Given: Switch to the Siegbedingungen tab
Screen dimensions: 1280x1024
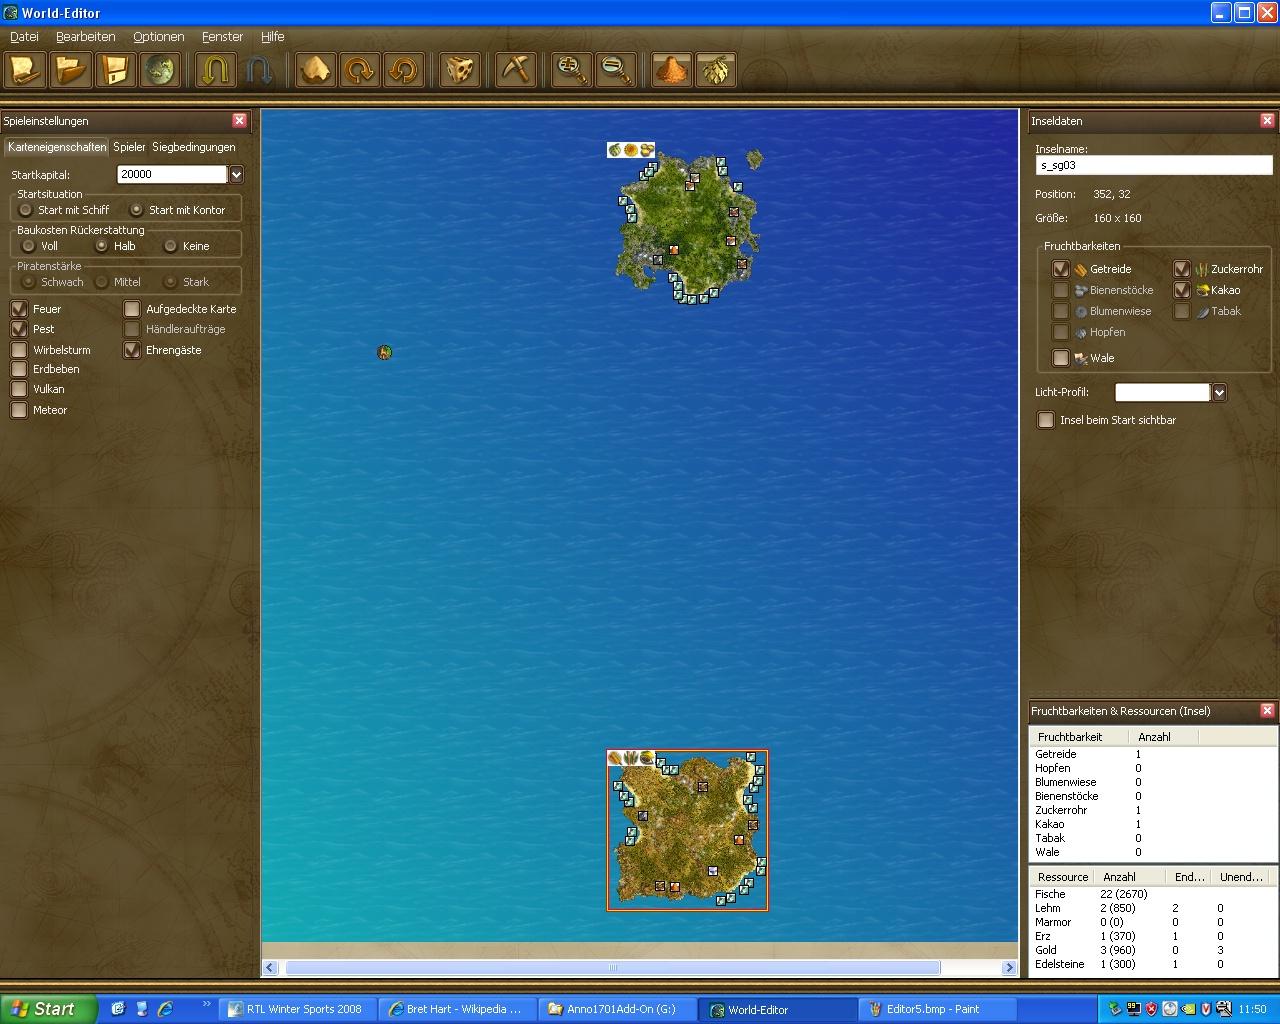Looking at the screenshot, I should [x=194, y=147].
